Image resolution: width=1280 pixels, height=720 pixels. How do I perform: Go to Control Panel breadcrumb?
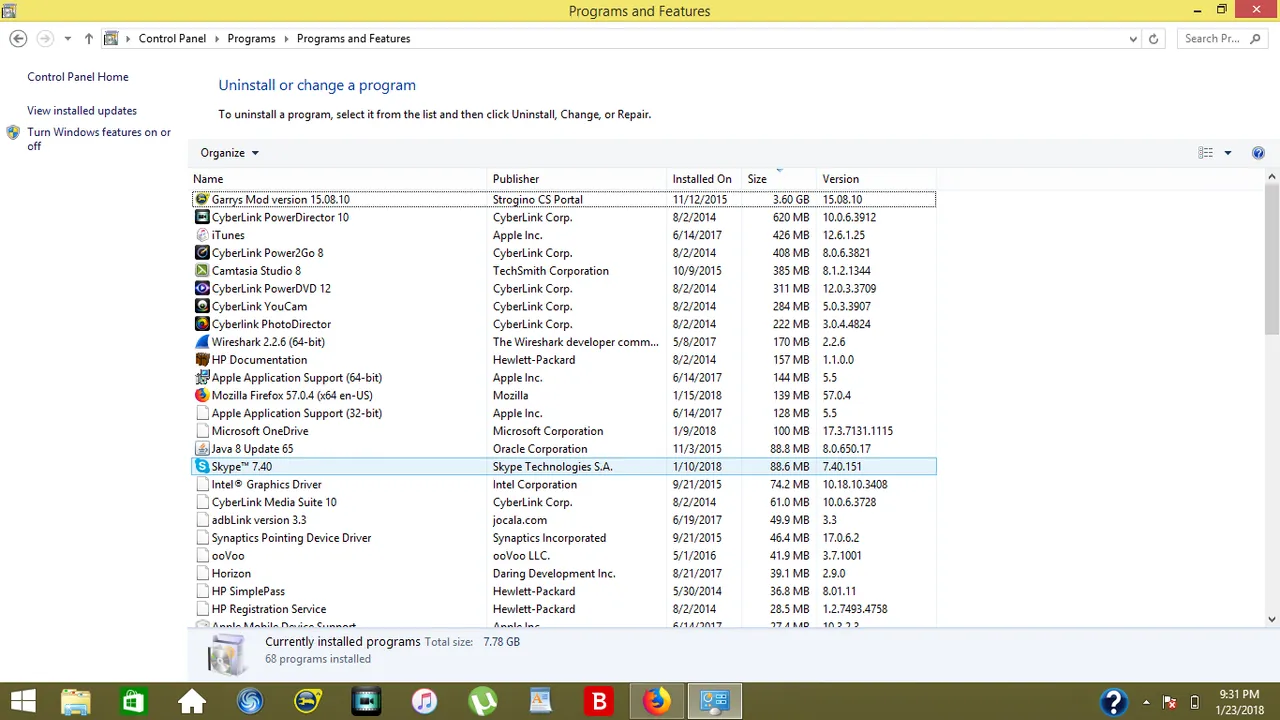pos(172,39)
